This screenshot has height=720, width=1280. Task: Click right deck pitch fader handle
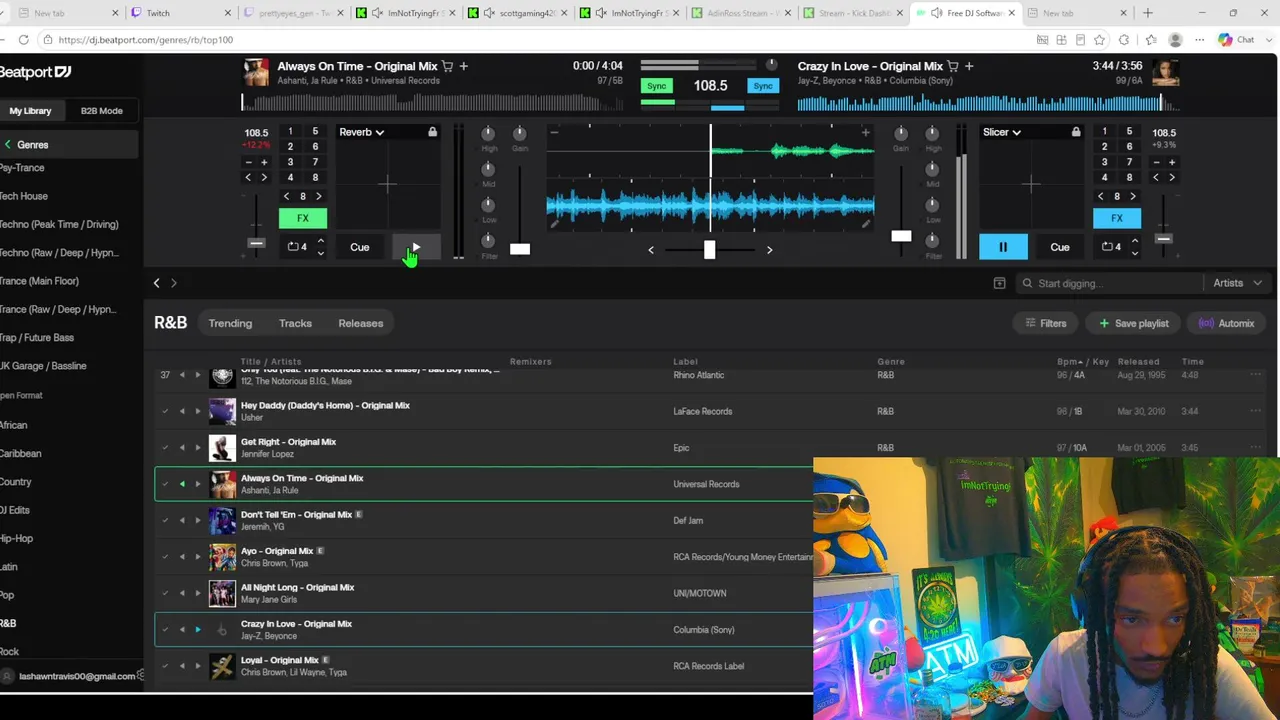click(1163, 239)
